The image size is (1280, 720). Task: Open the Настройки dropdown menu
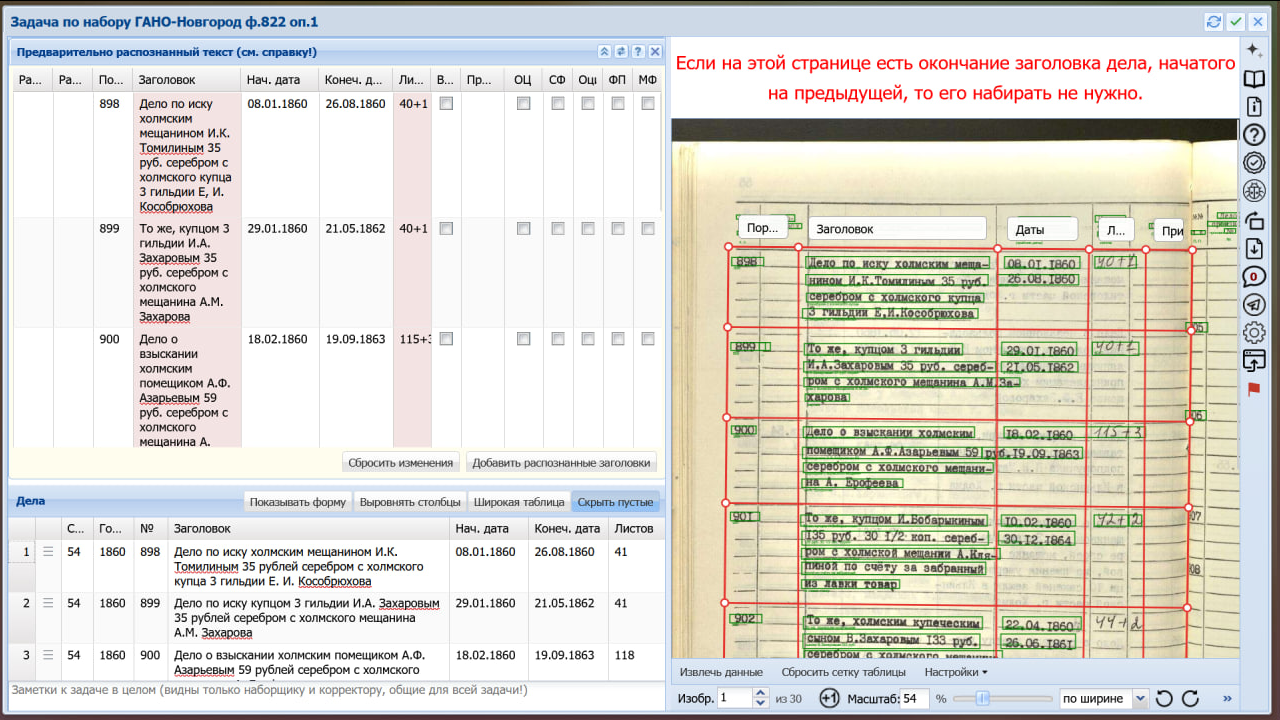pyautogui.click(x=956, y=672)
